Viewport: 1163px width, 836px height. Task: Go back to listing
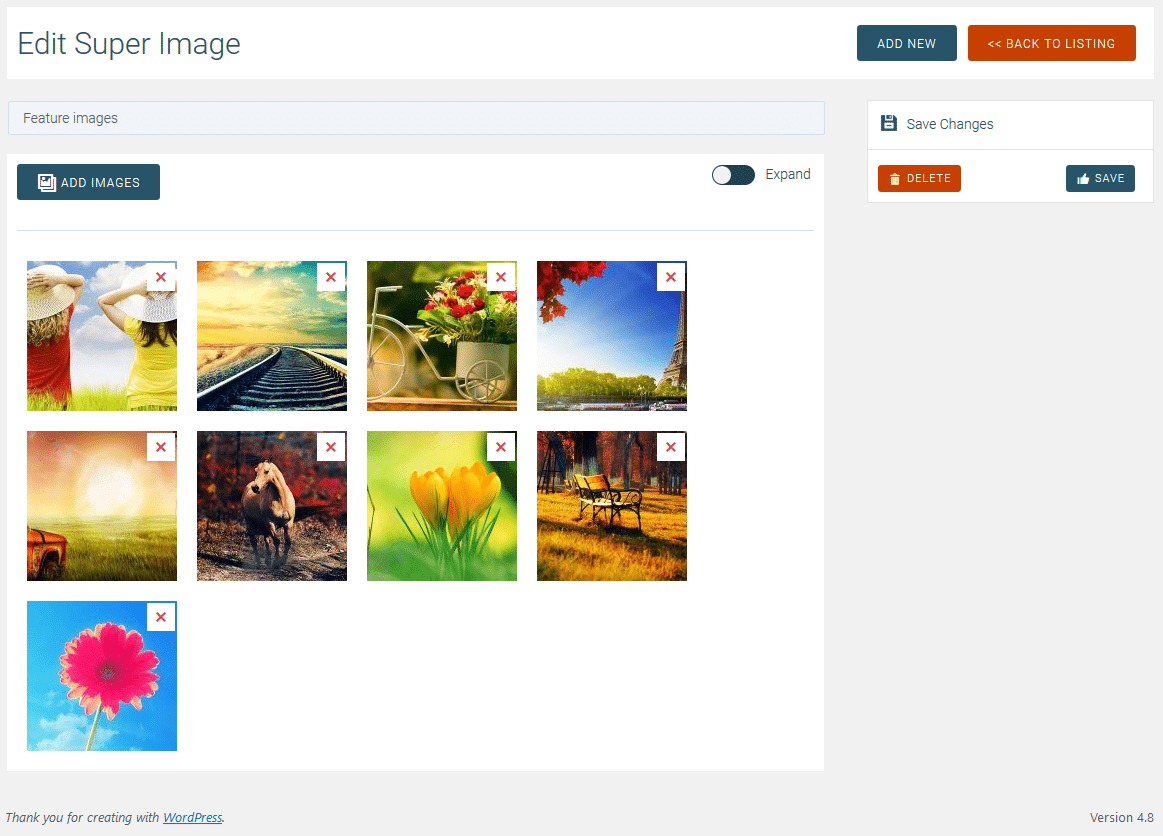[x=1051, y=43]
